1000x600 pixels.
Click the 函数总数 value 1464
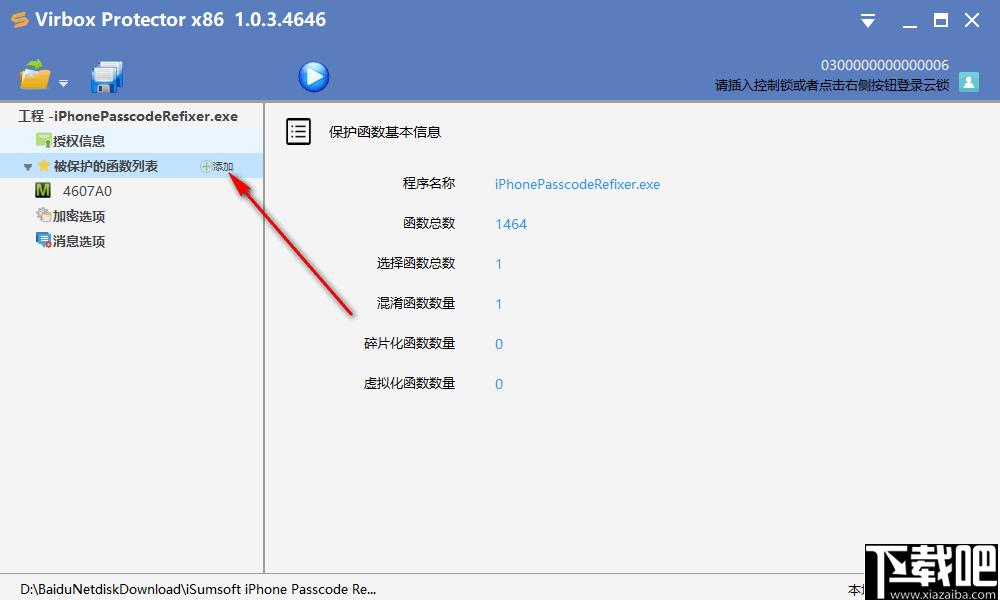click(511, 224)
